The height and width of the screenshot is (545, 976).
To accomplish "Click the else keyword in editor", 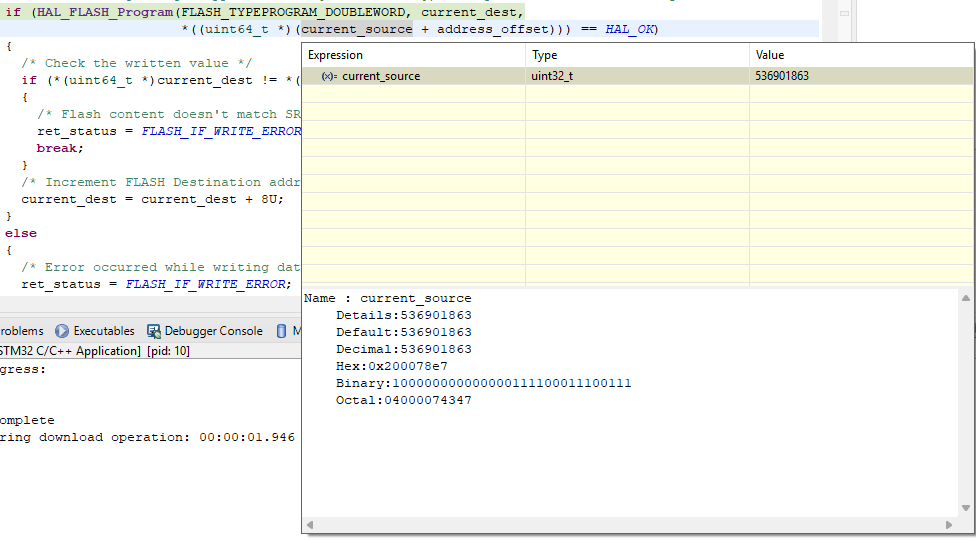I will point(21,233).
